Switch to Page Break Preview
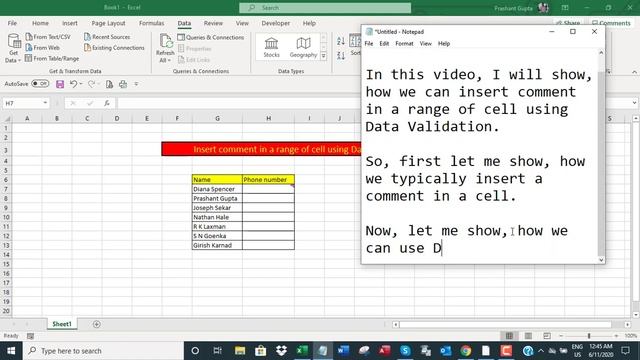640x360 pixels. pos(547,336)
